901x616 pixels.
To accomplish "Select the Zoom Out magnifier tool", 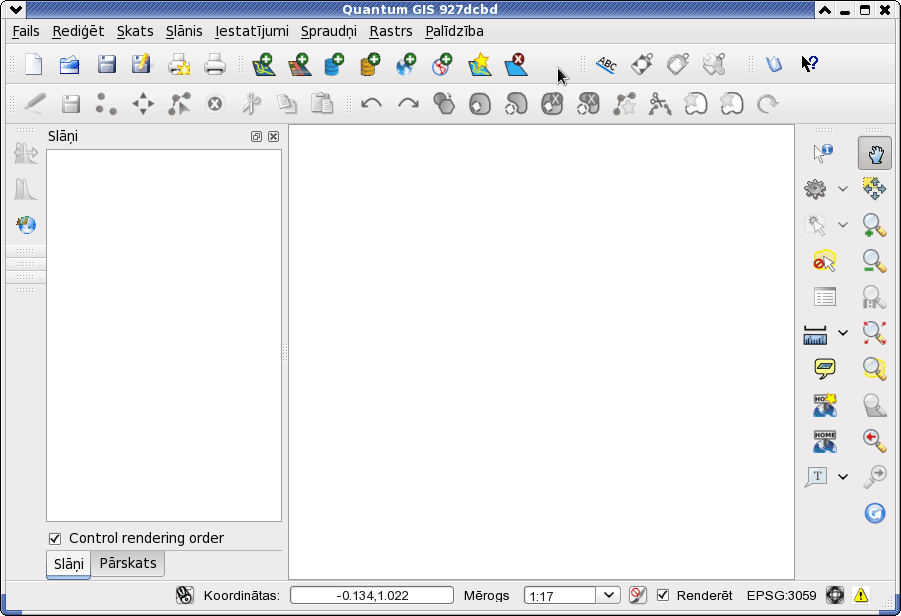I will pos(874,261).
